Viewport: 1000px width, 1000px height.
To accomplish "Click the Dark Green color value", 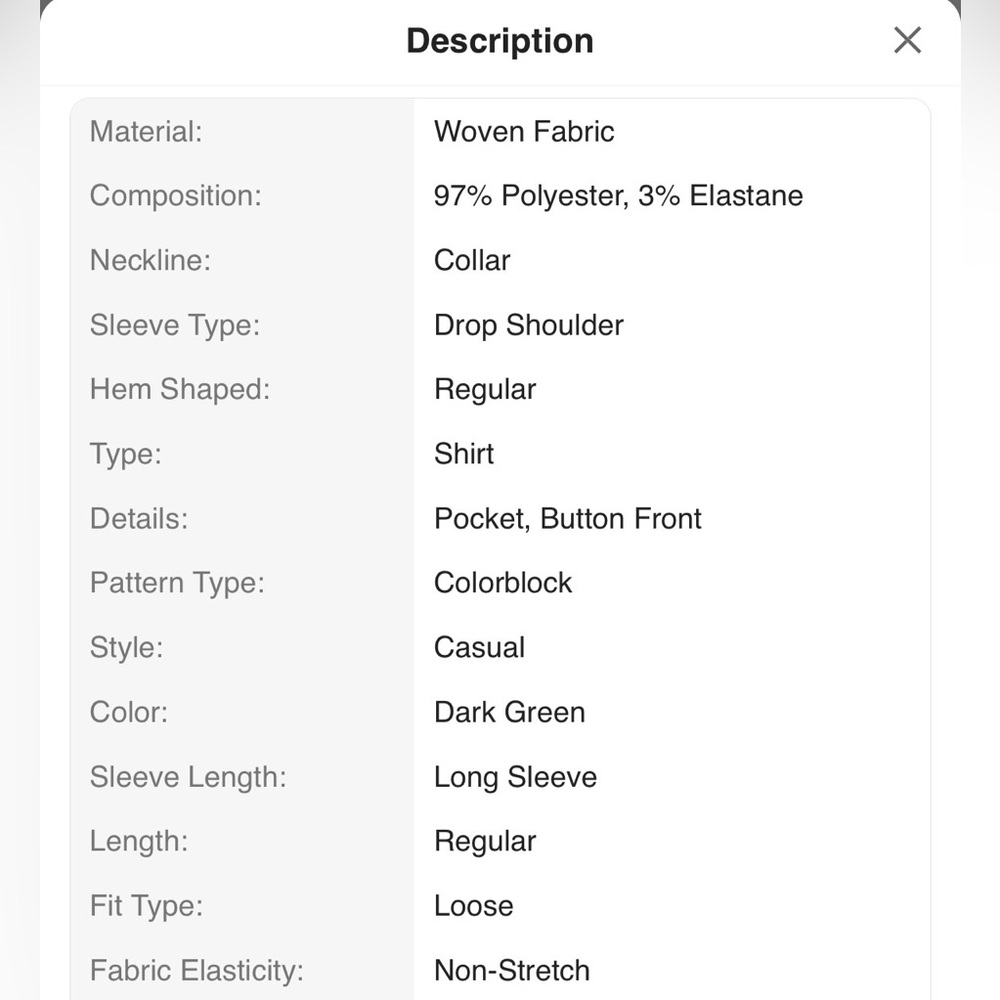I will (509, 712).
